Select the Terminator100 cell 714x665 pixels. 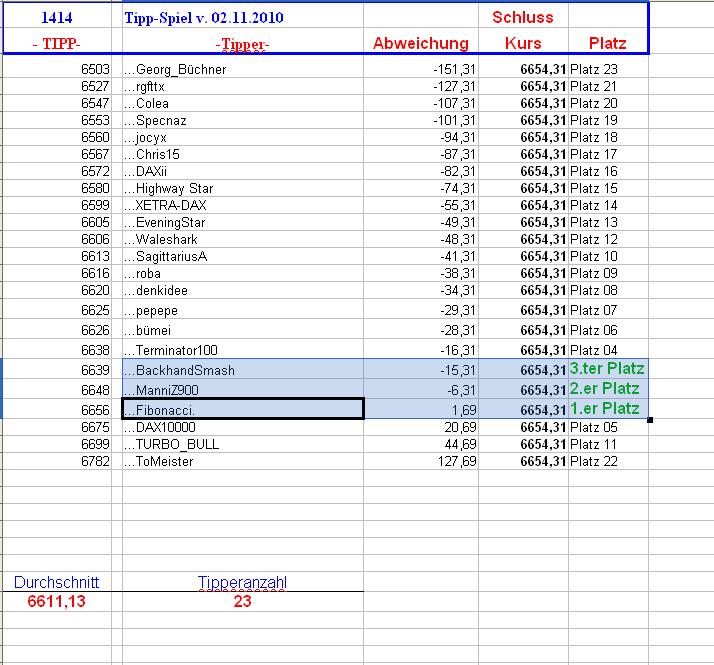click(243, 349)
